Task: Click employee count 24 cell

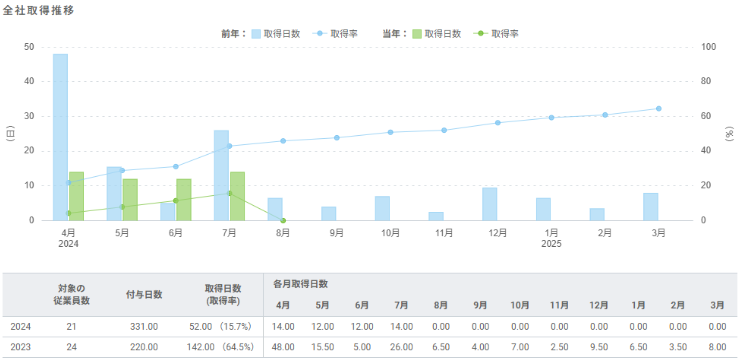Action: tap(71, 347)
